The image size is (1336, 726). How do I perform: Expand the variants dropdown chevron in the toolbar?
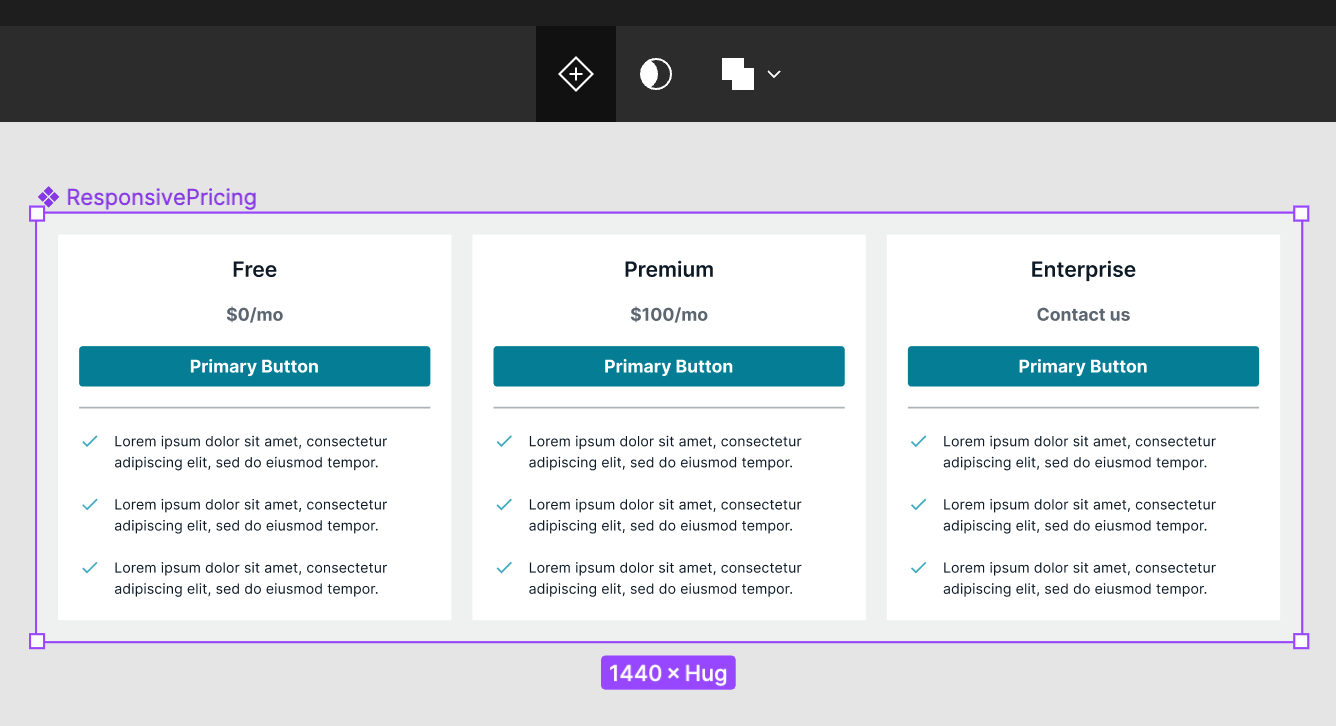(774, 74)
